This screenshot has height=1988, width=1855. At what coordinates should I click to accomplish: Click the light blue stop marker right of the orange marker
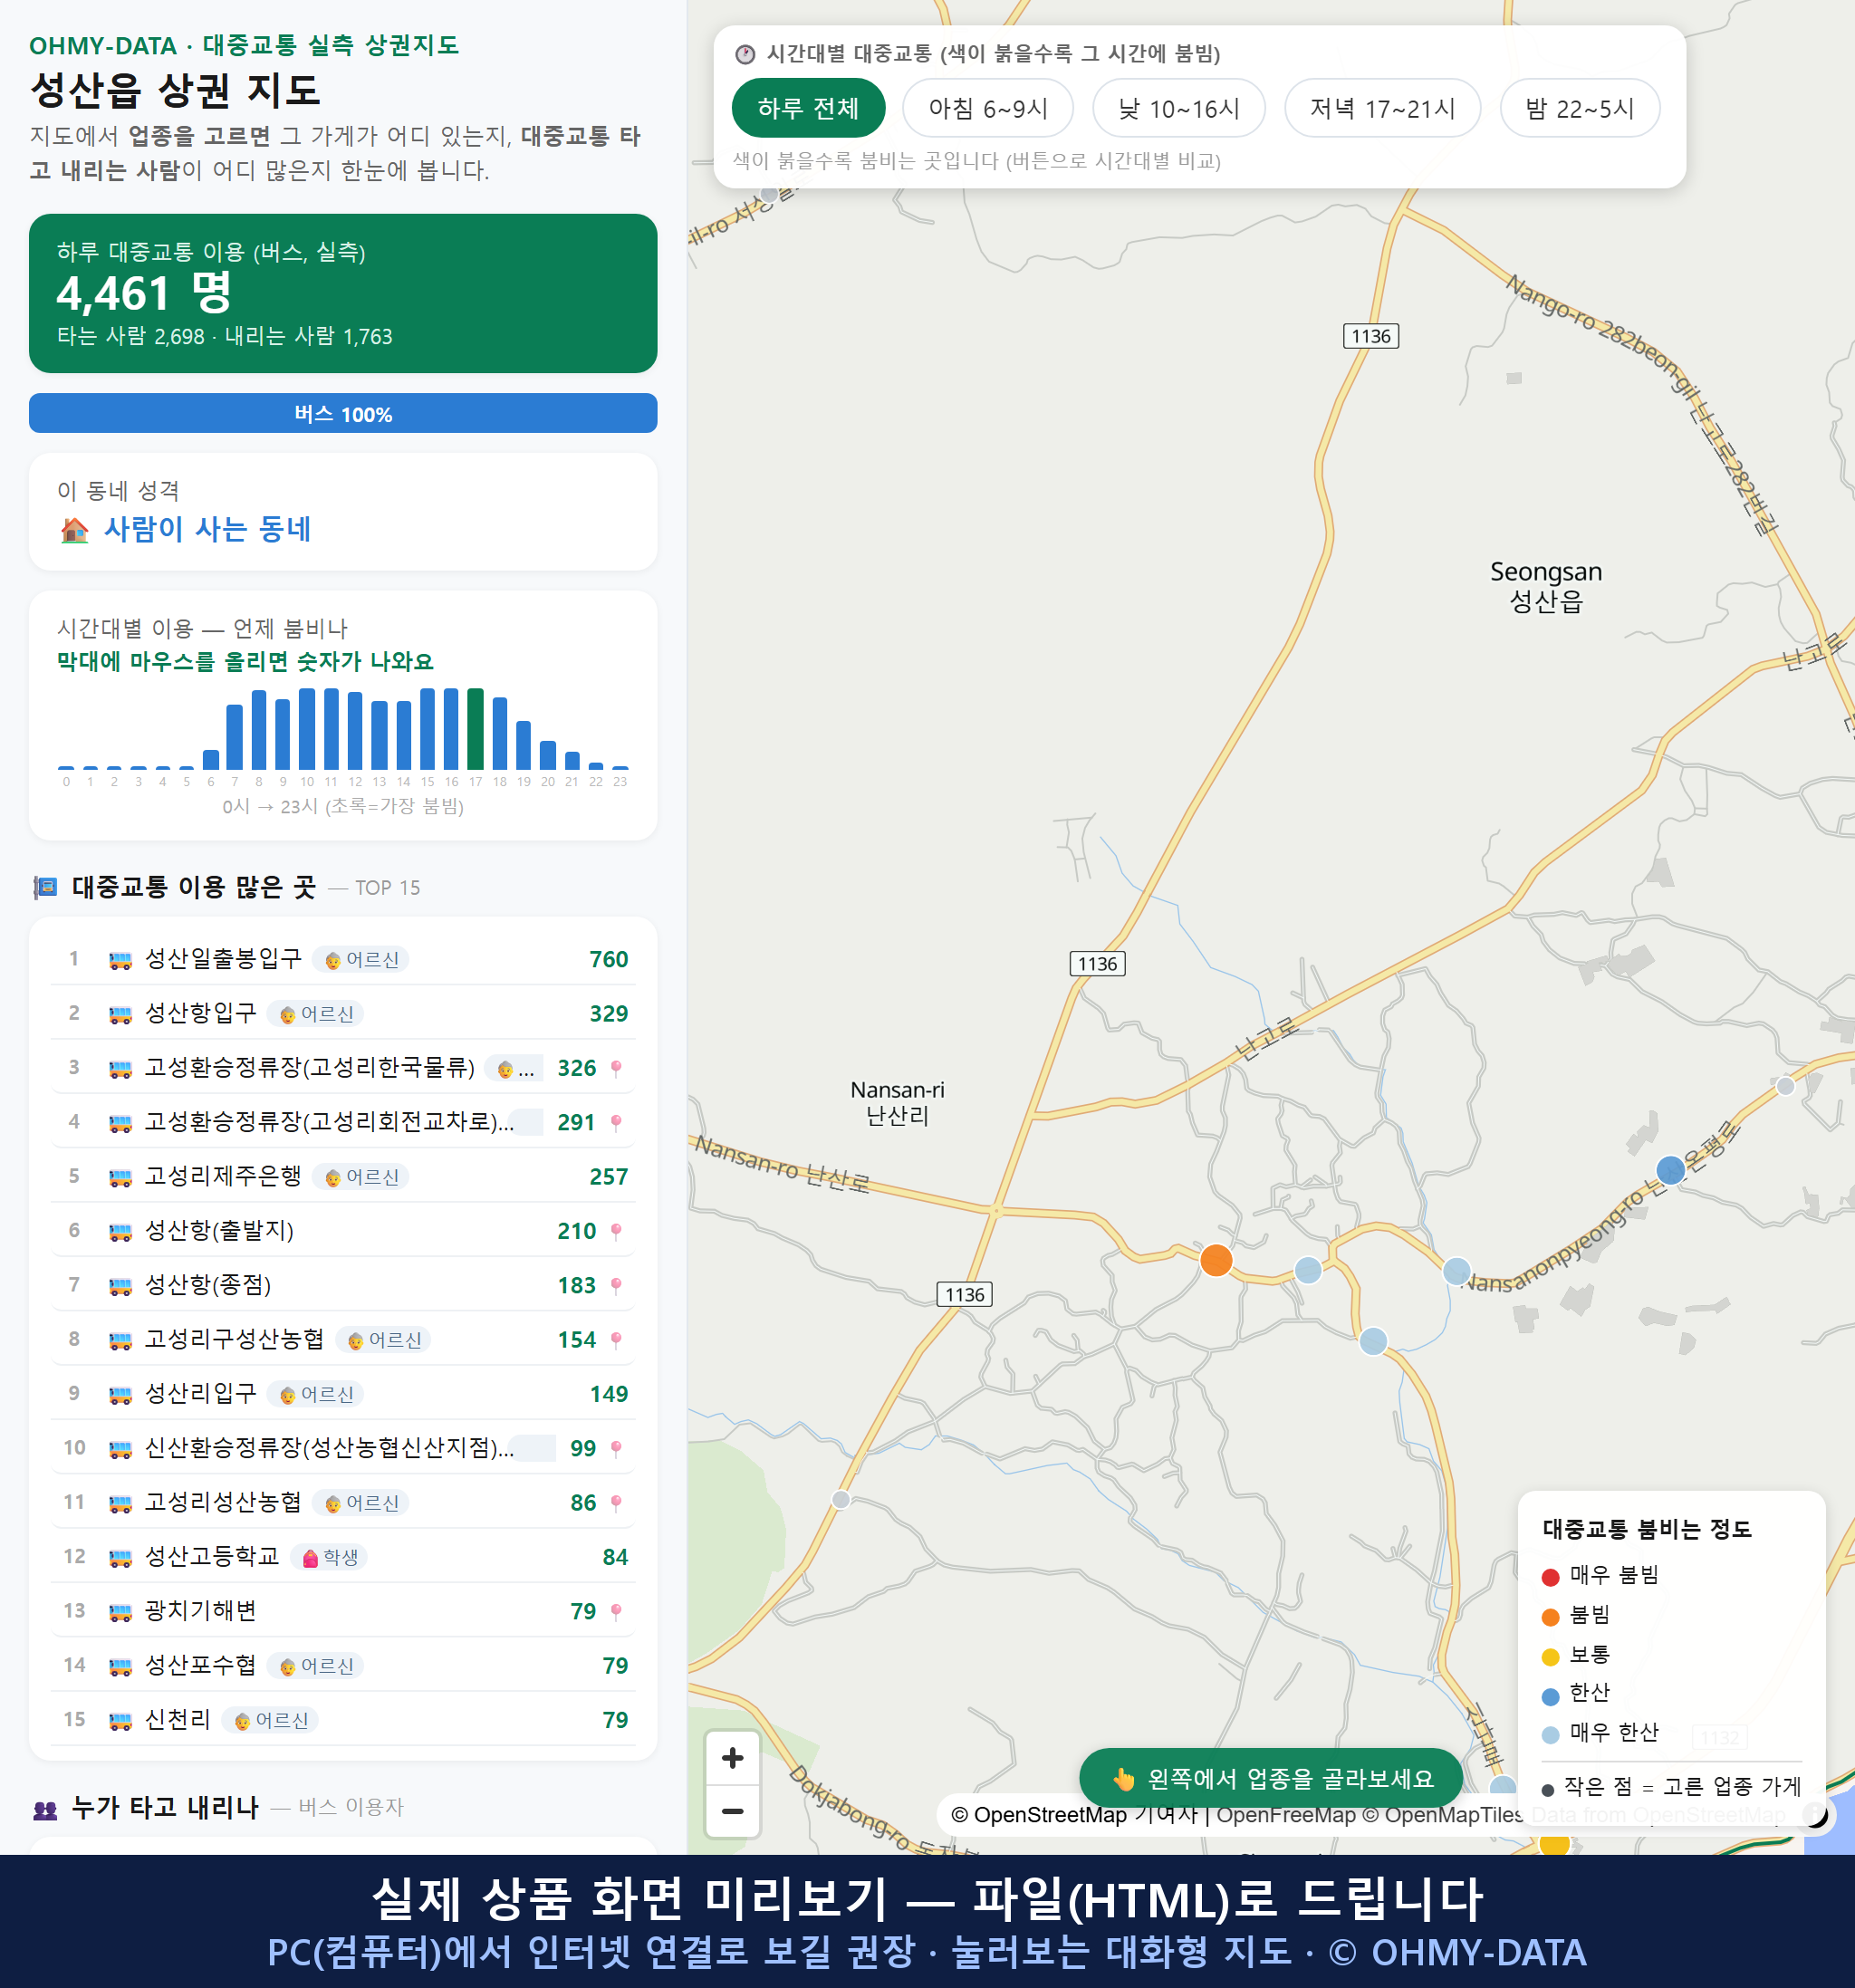1308,1270
